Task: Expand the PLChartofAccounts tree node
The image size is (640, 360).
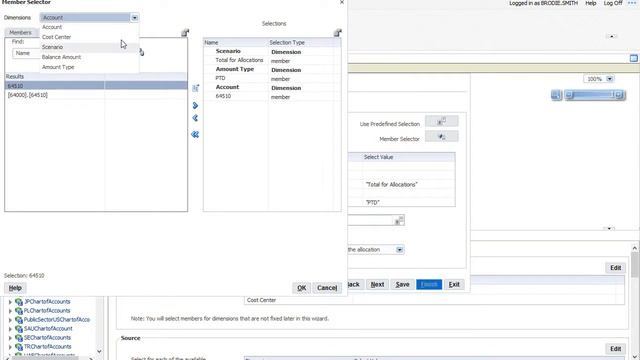Action: (10, 311)
